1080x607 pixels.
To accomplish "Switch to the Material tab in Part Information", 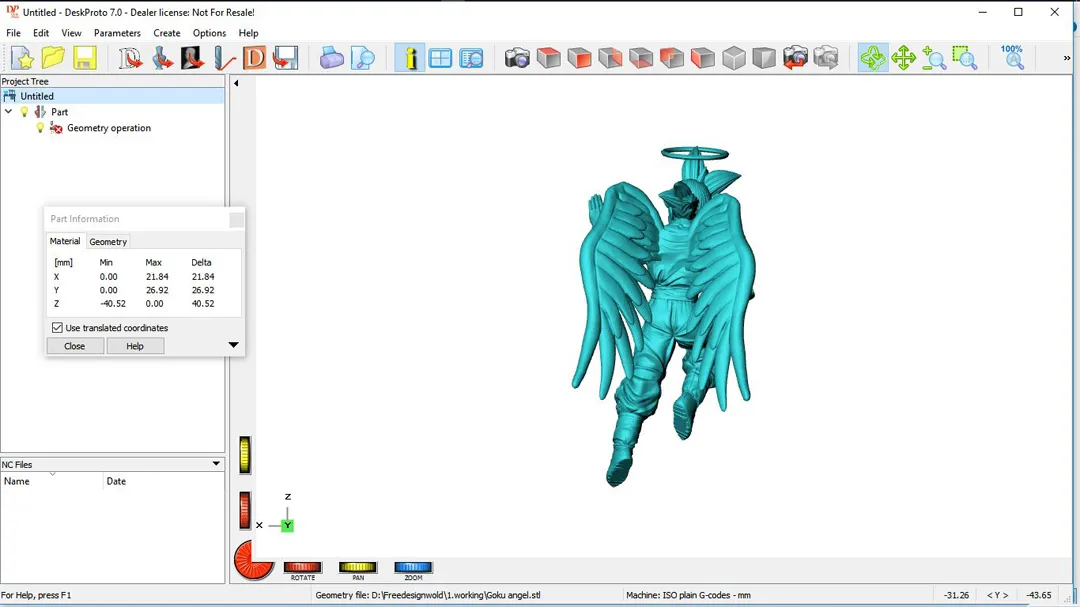I will tap(65, 241).
